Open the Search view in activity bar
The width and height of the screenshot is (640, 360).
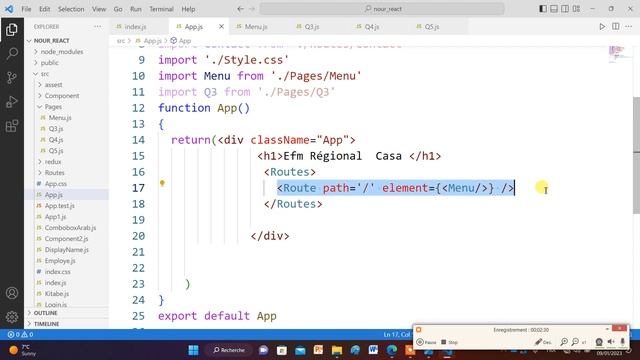tap(12, 53)
